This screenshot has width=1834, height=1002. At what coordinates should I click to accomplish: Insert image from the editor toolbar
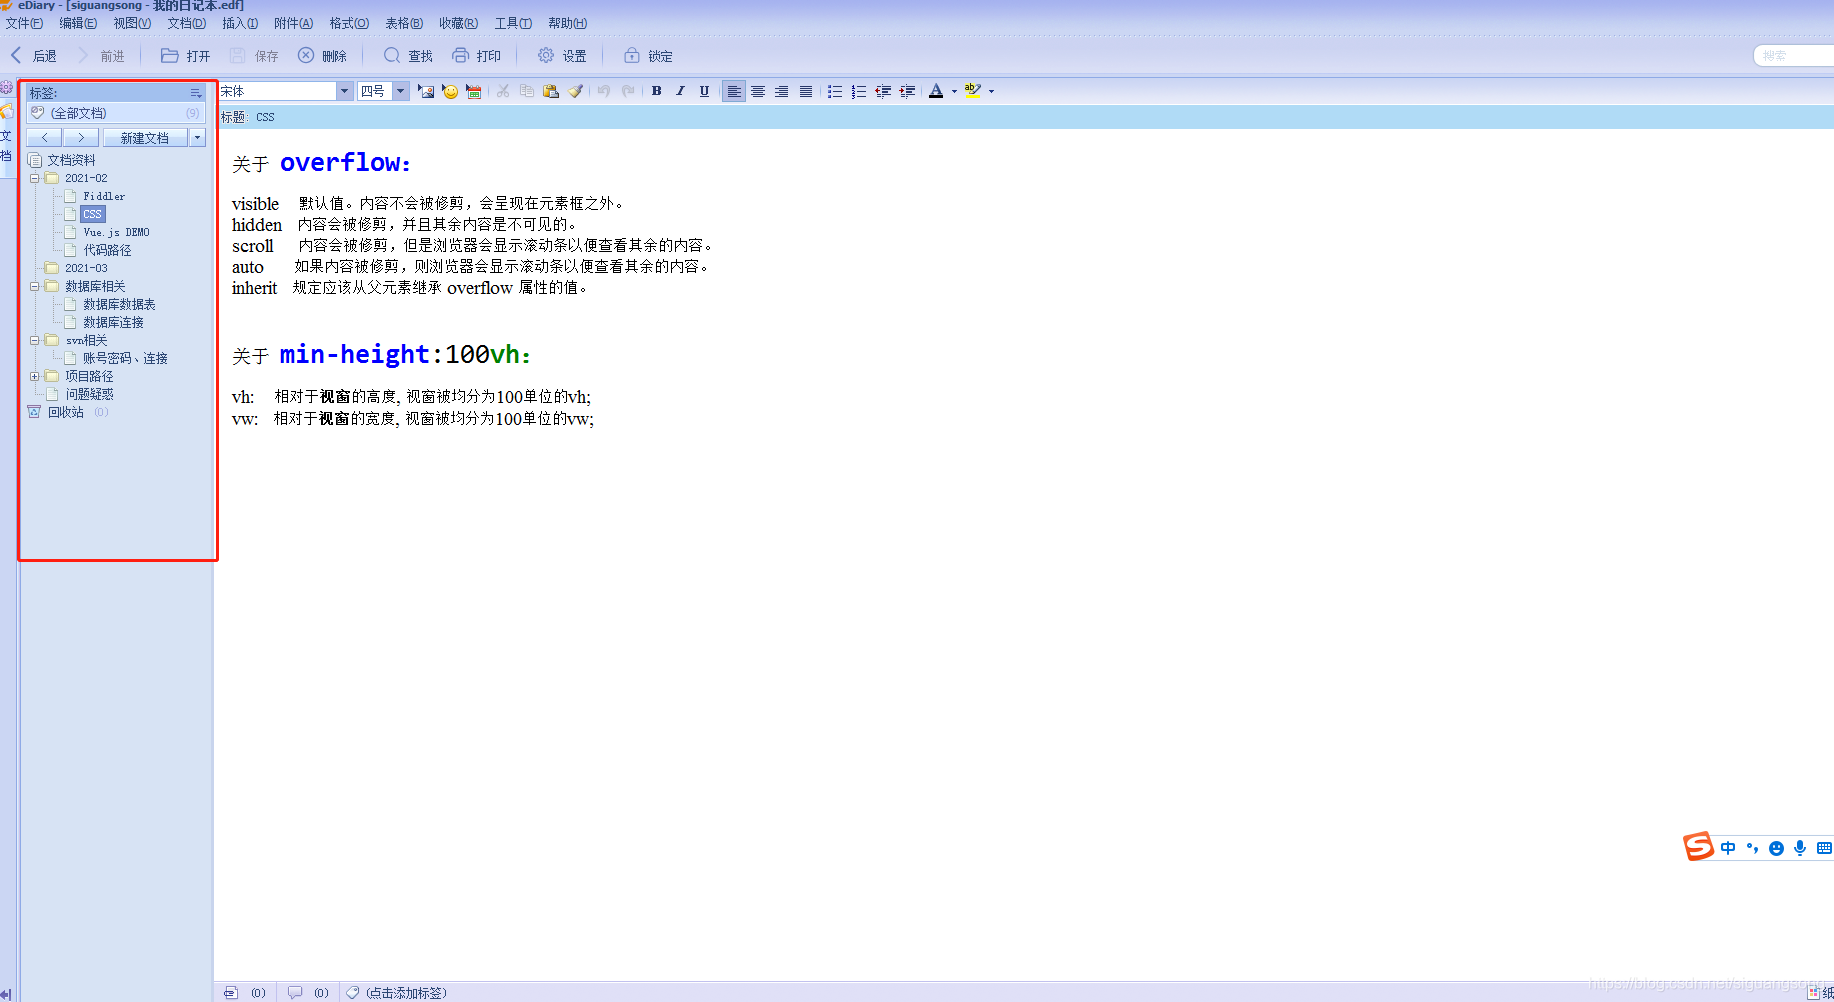(426, 91)
